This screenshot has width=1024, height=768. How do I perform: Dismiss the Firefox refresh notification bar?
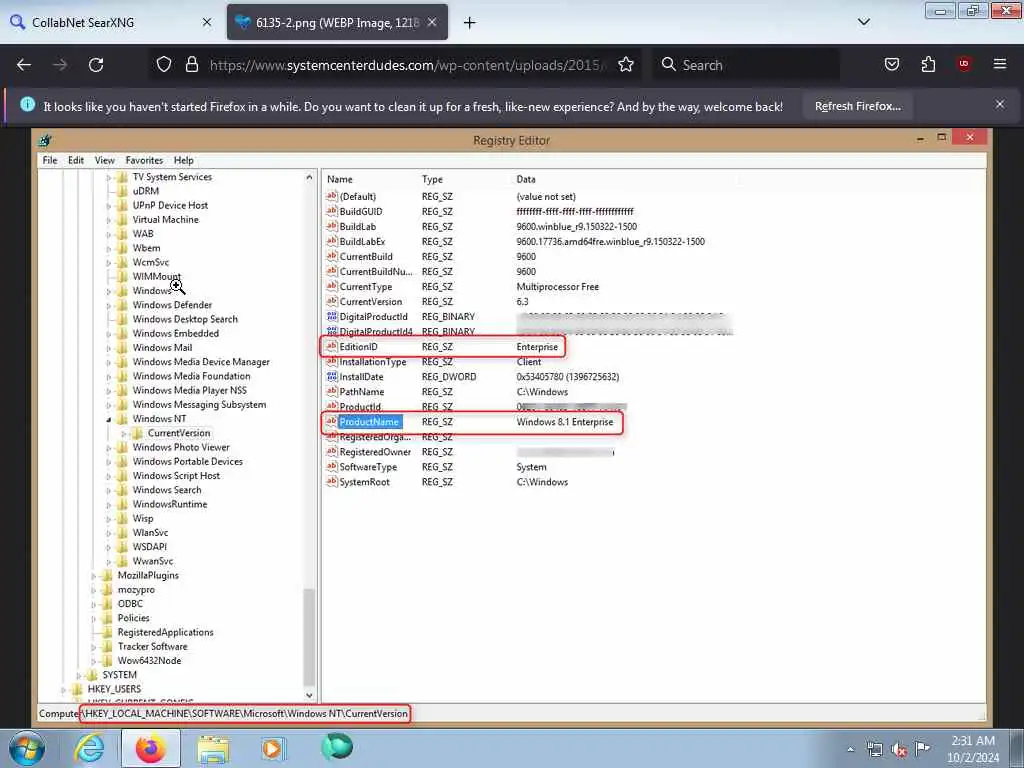pos(1000,104)
